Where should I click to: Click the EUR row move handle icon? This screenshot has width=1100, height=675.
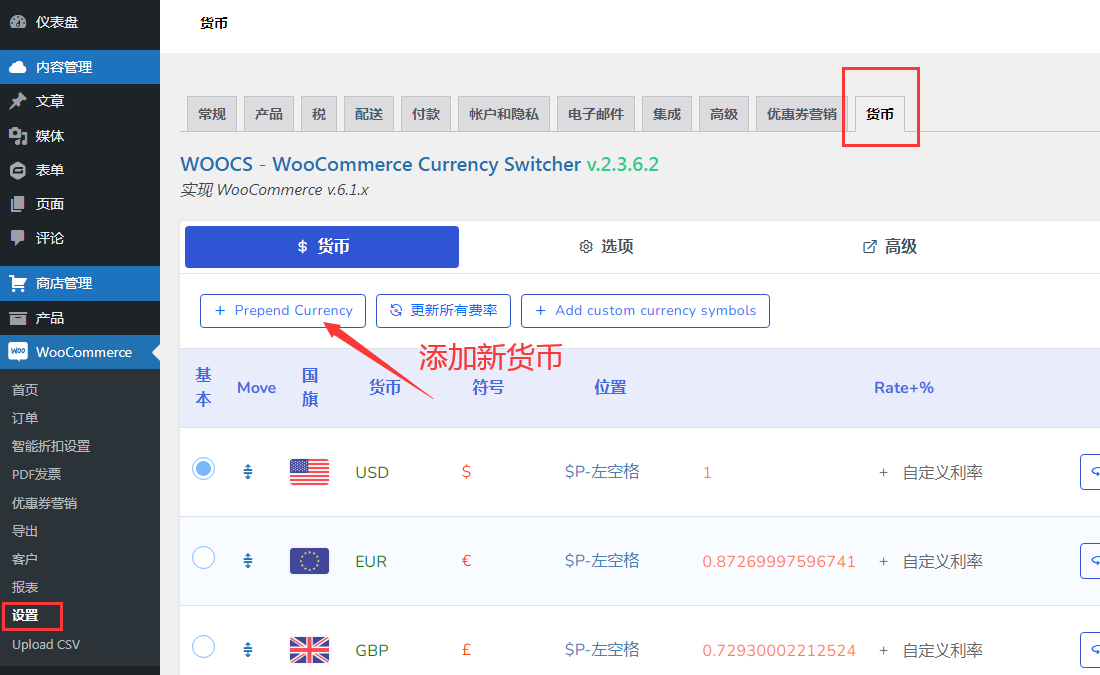coord(248,561)
